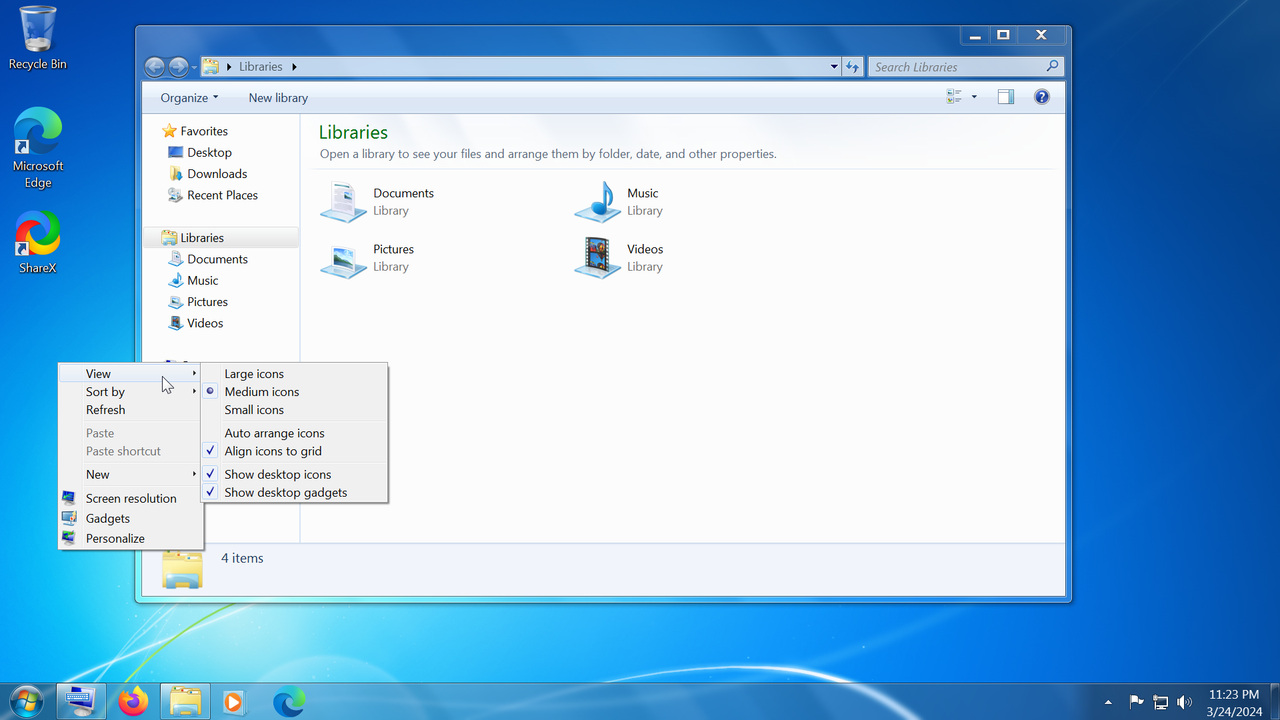Select the Large icons option
Screen dimensions: 1280x720
click(295, 374)
